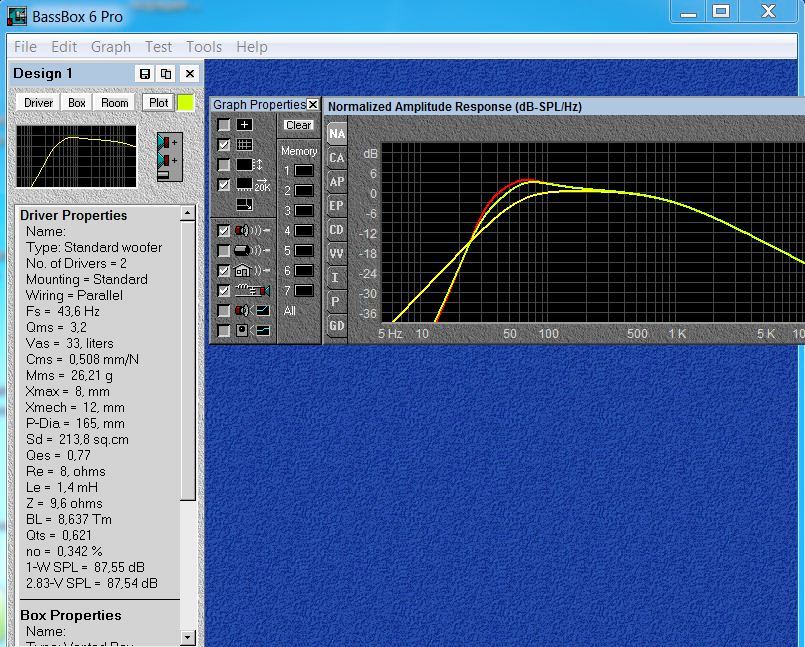
Task: Enable the bottom driver-face filter curve checkbox
Action: [x=224, y=331]
